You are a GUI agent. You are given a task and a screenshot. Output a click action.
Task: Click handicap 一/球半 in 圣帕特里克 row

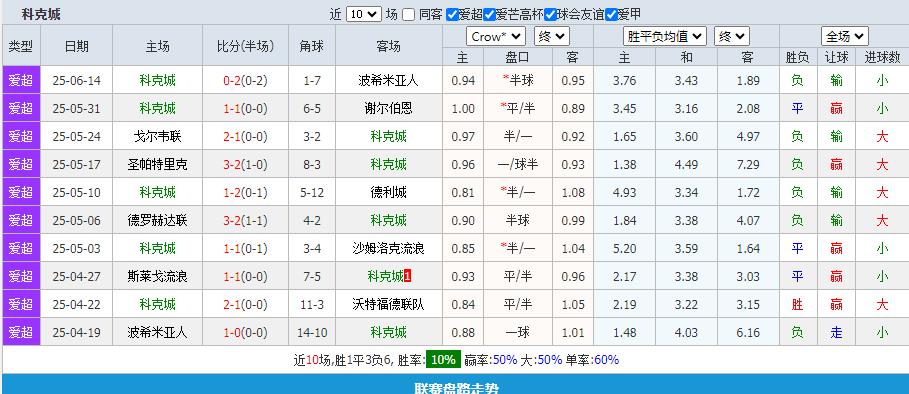tap(518, 165)
